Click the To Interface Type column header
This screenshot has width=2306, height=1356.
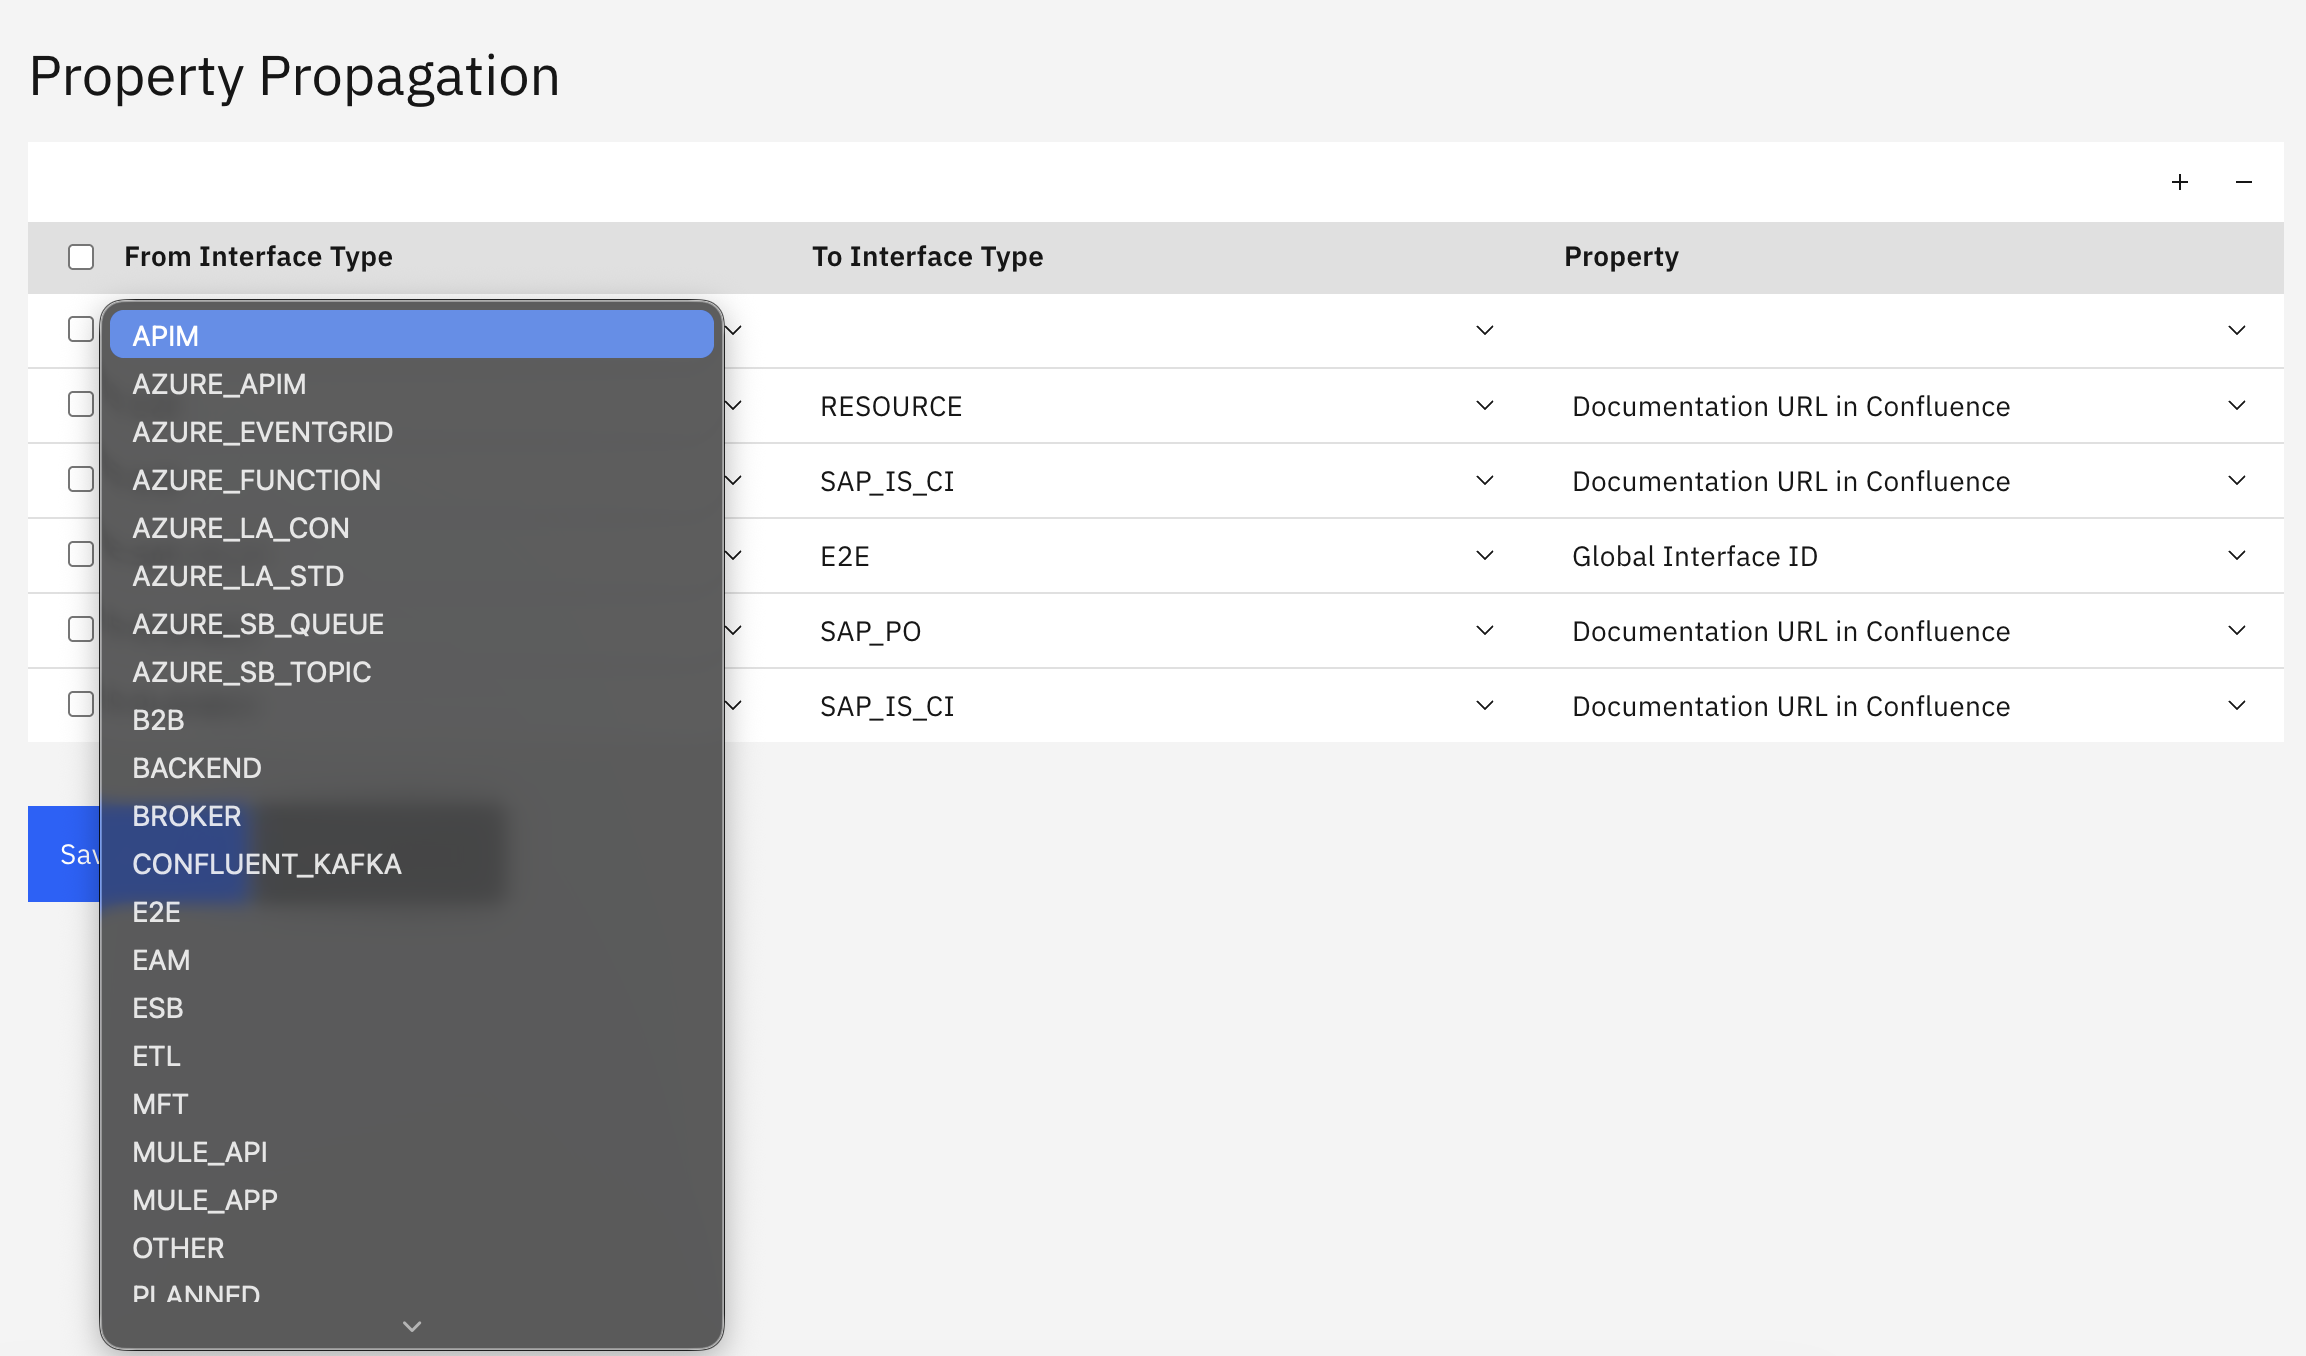pyautogui.click(x=927, y=257)
